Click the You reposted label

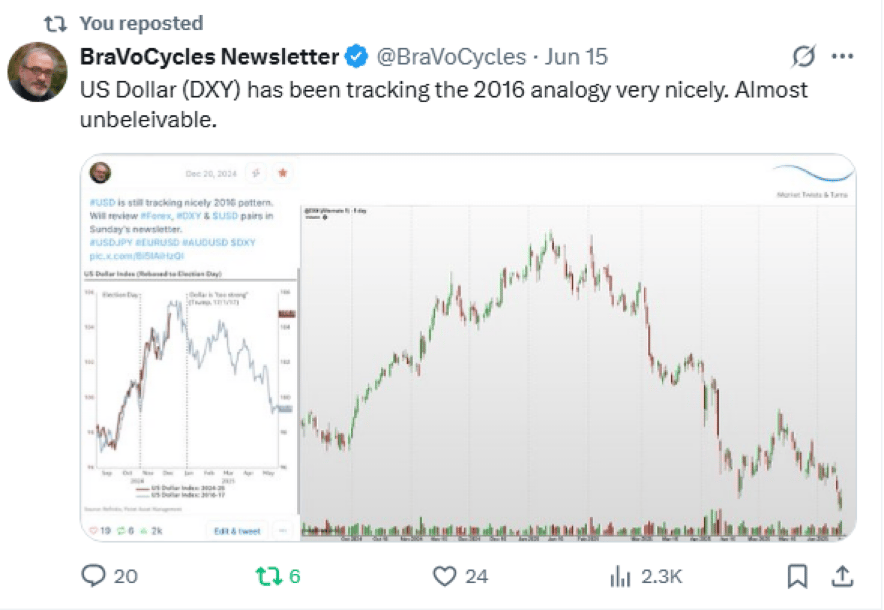point(141,23)
